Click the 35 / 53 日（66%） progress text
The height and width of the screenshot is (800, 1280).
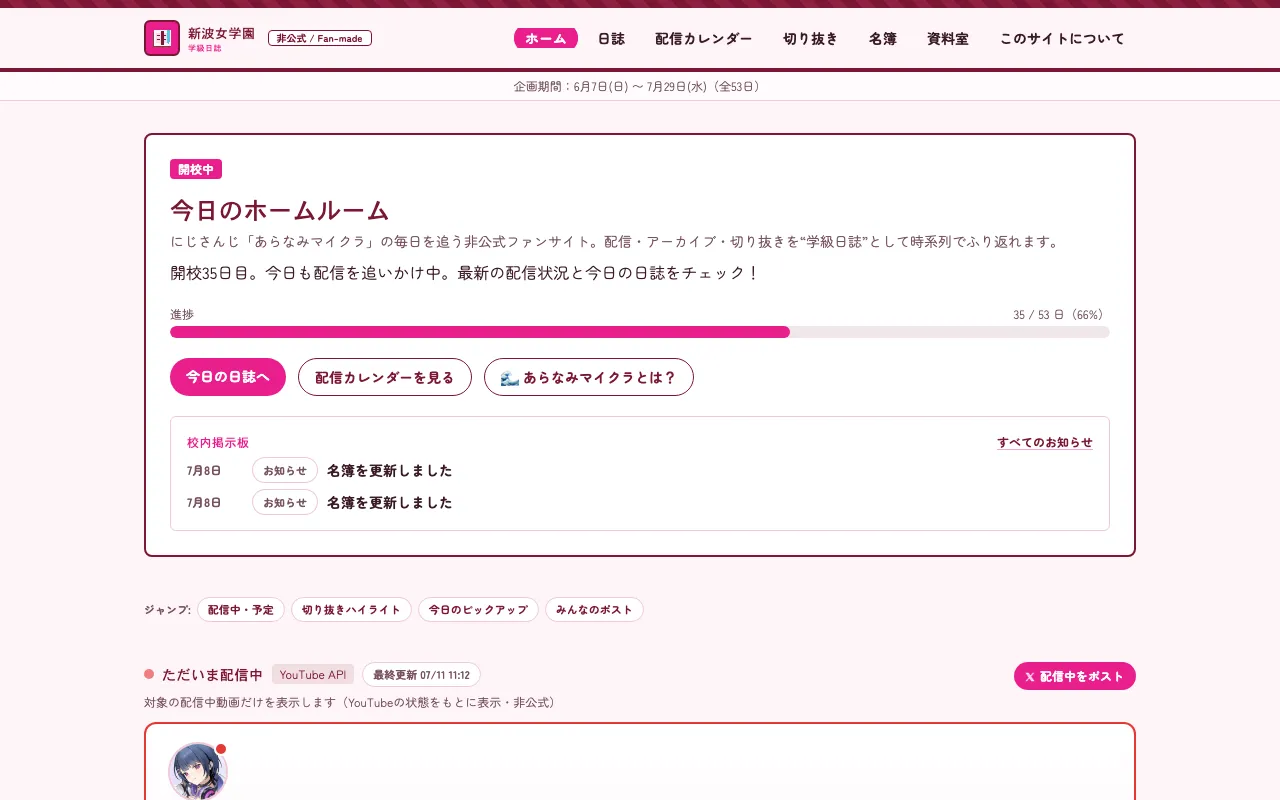pos(1059,314)
